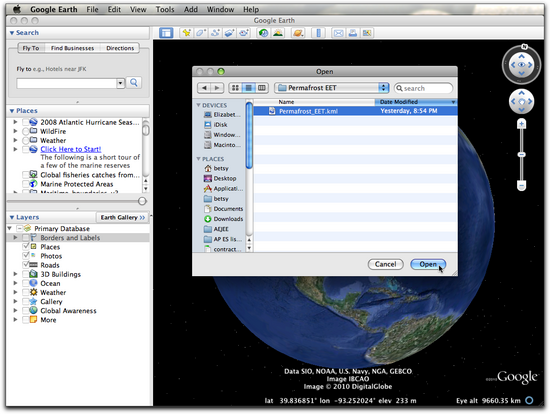Screen dimensions: 550x414
Task: Collapse the Primary Database tree
Action: point(10,228)
